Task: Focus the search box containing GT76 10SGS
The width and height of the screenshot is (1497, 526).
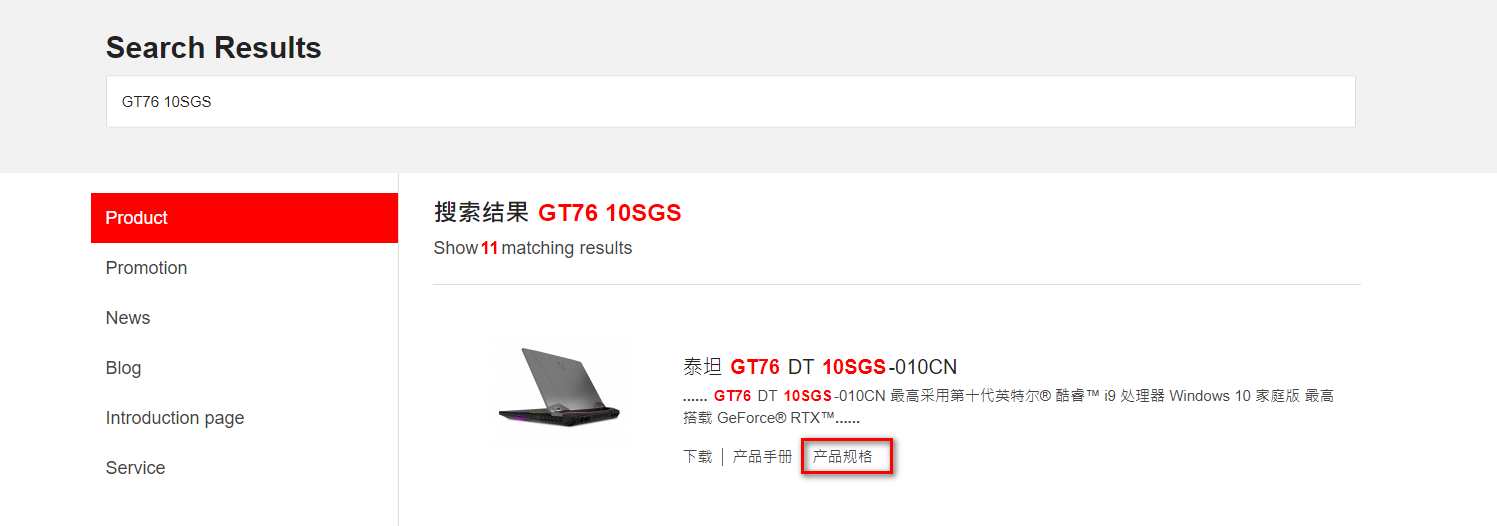Action: (730, 102)
